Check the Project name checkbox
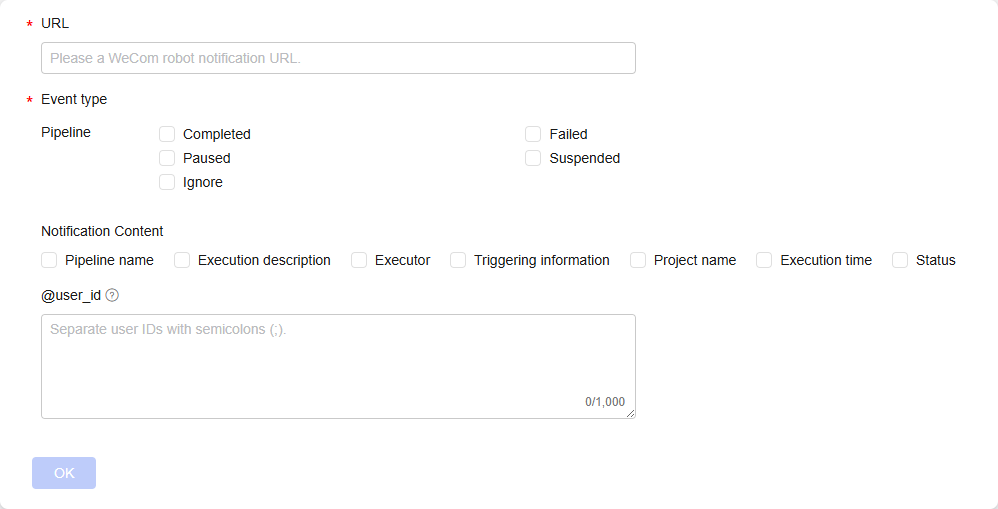Image resolution: width=998 pixels, height=509 pixels. click(638, 260)
